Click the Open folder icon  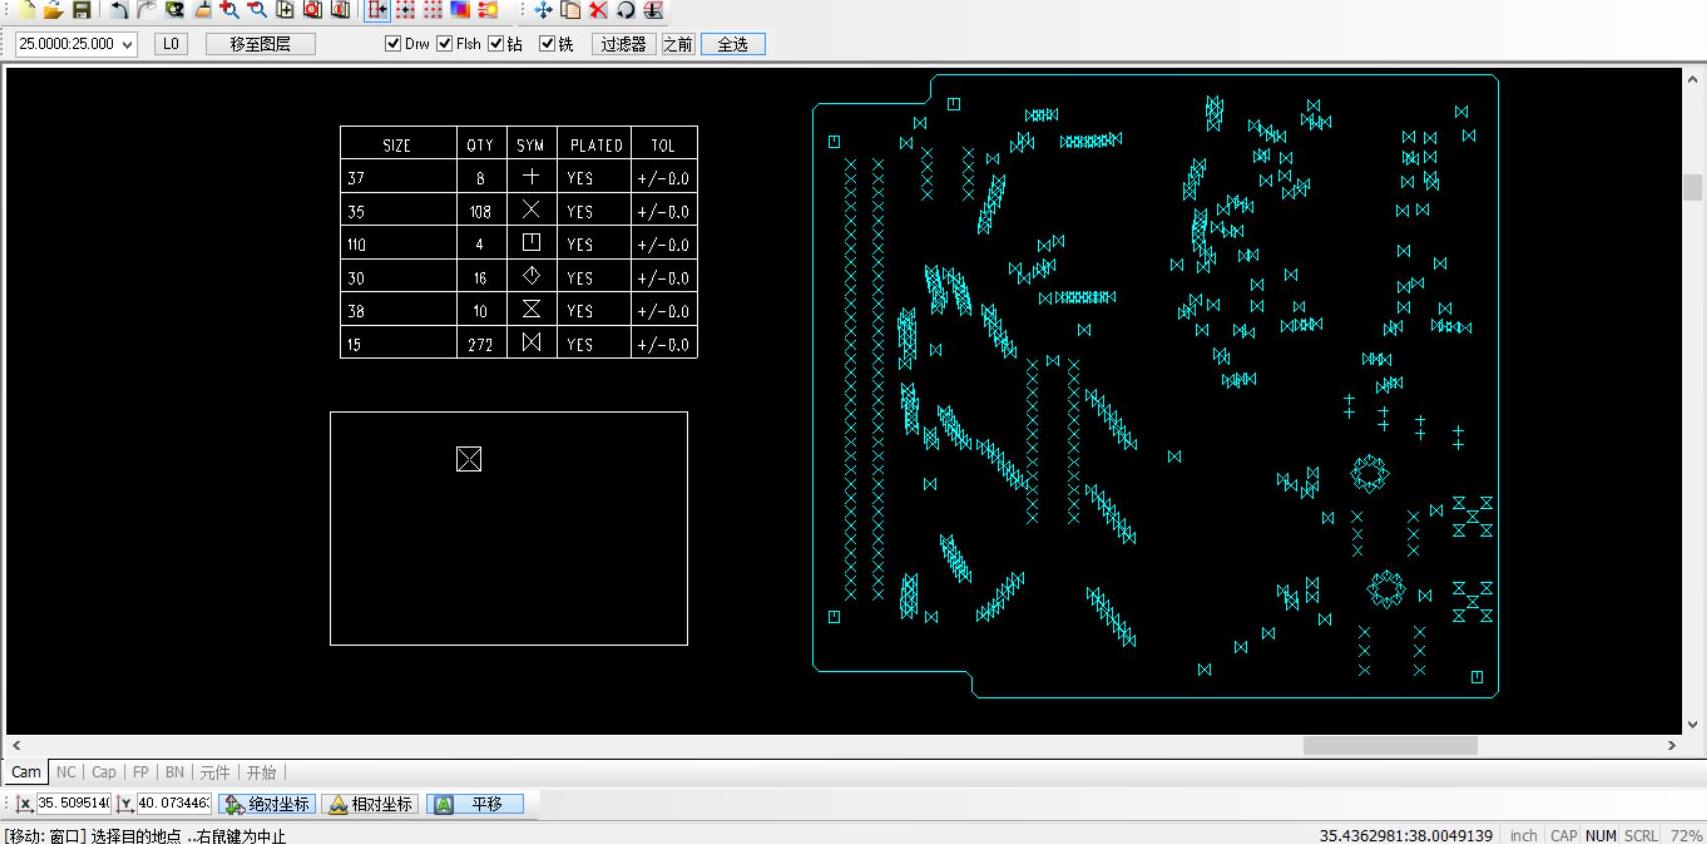(x=54, y=10)
